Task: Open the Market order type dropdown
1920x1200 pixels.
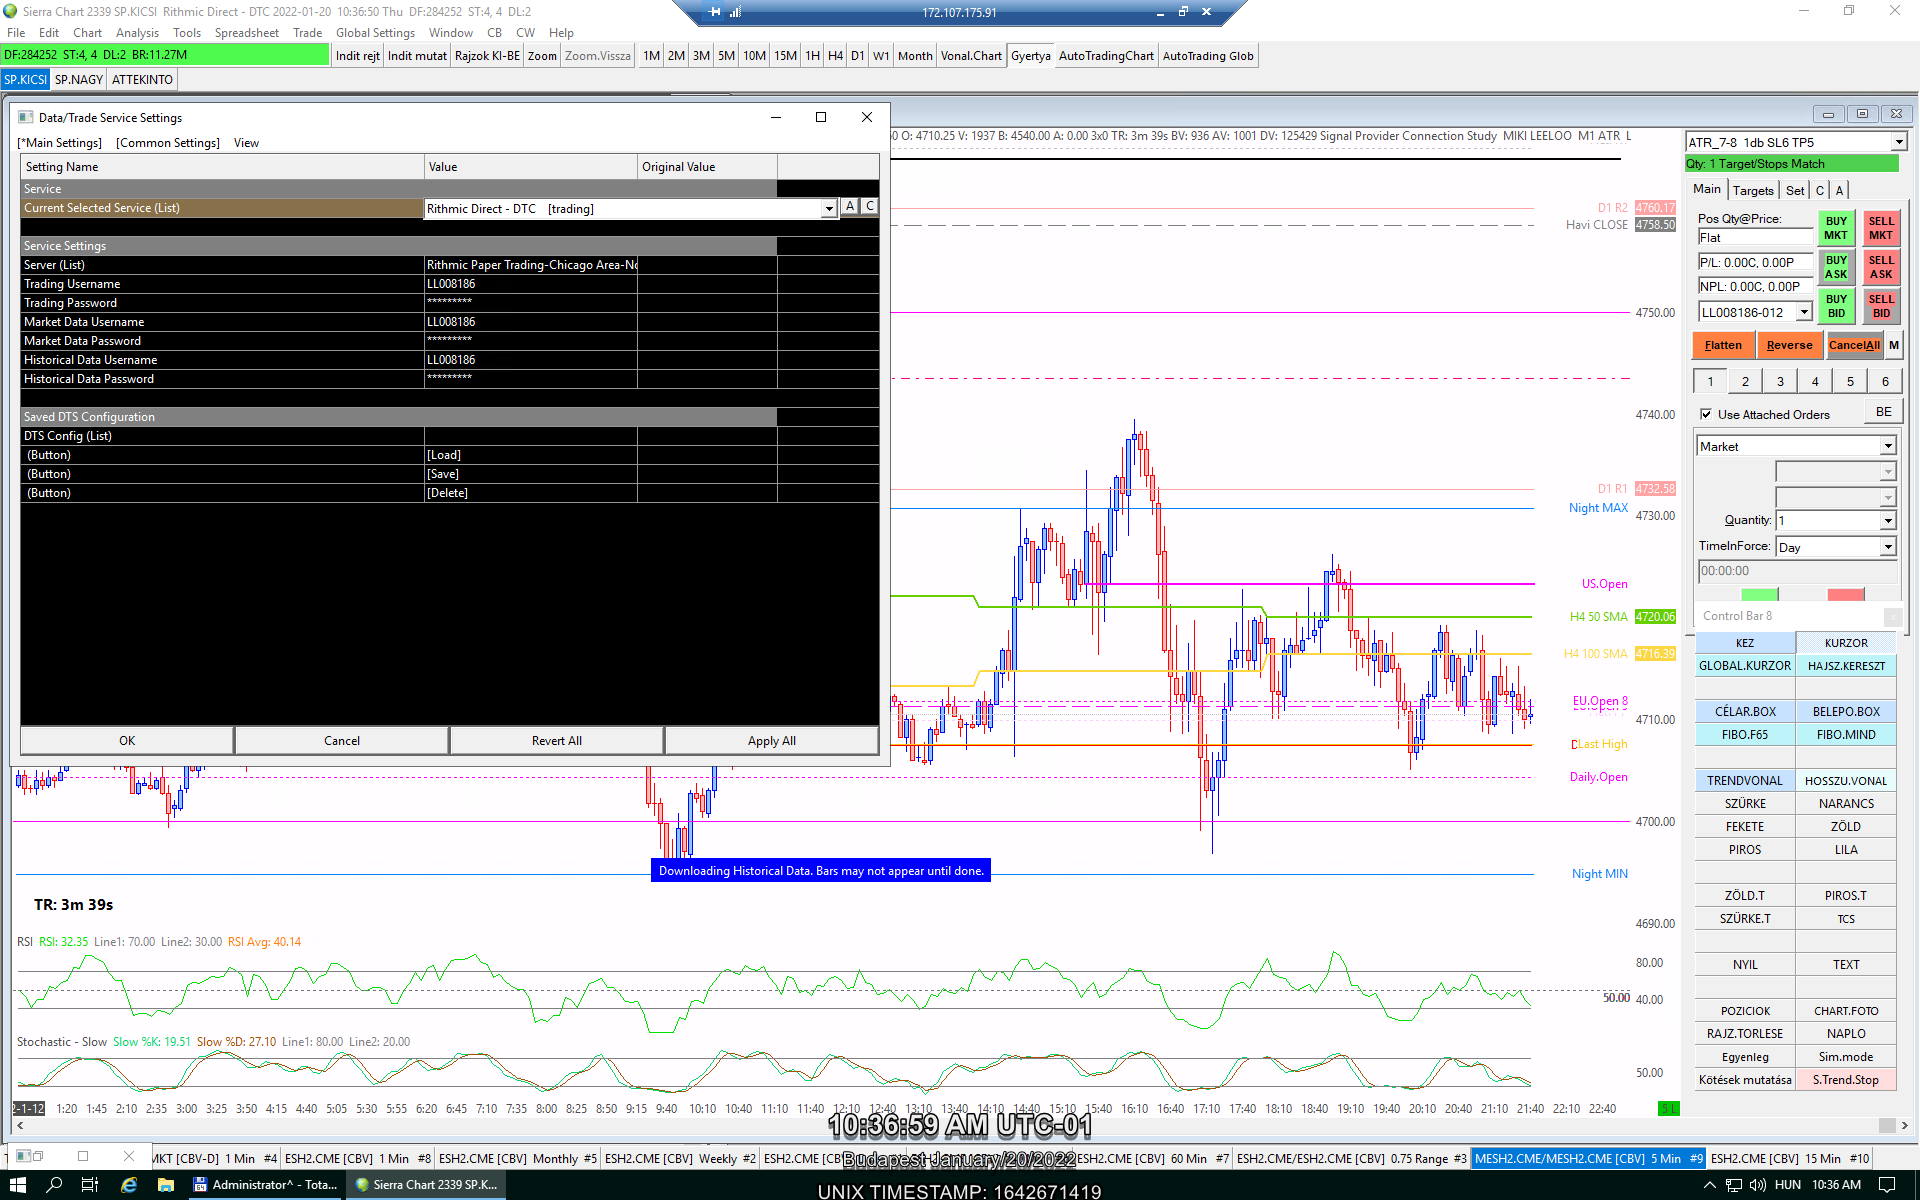Action: click(x=1888, y=446)
